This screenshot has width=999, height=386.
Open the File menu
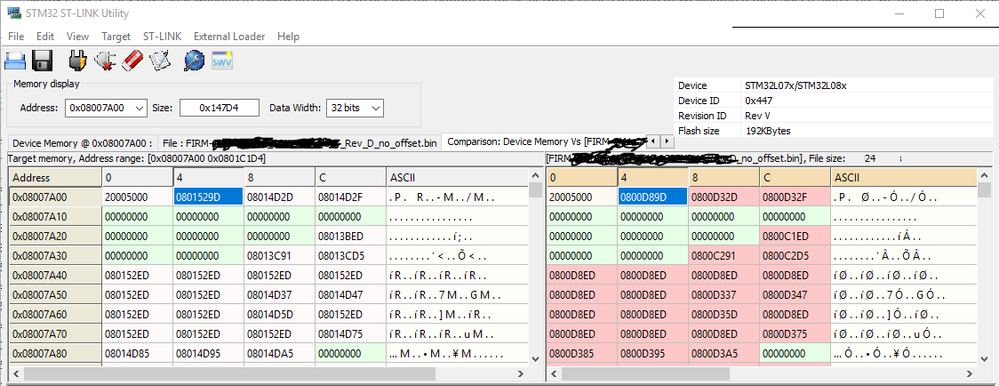pos(16,36)
